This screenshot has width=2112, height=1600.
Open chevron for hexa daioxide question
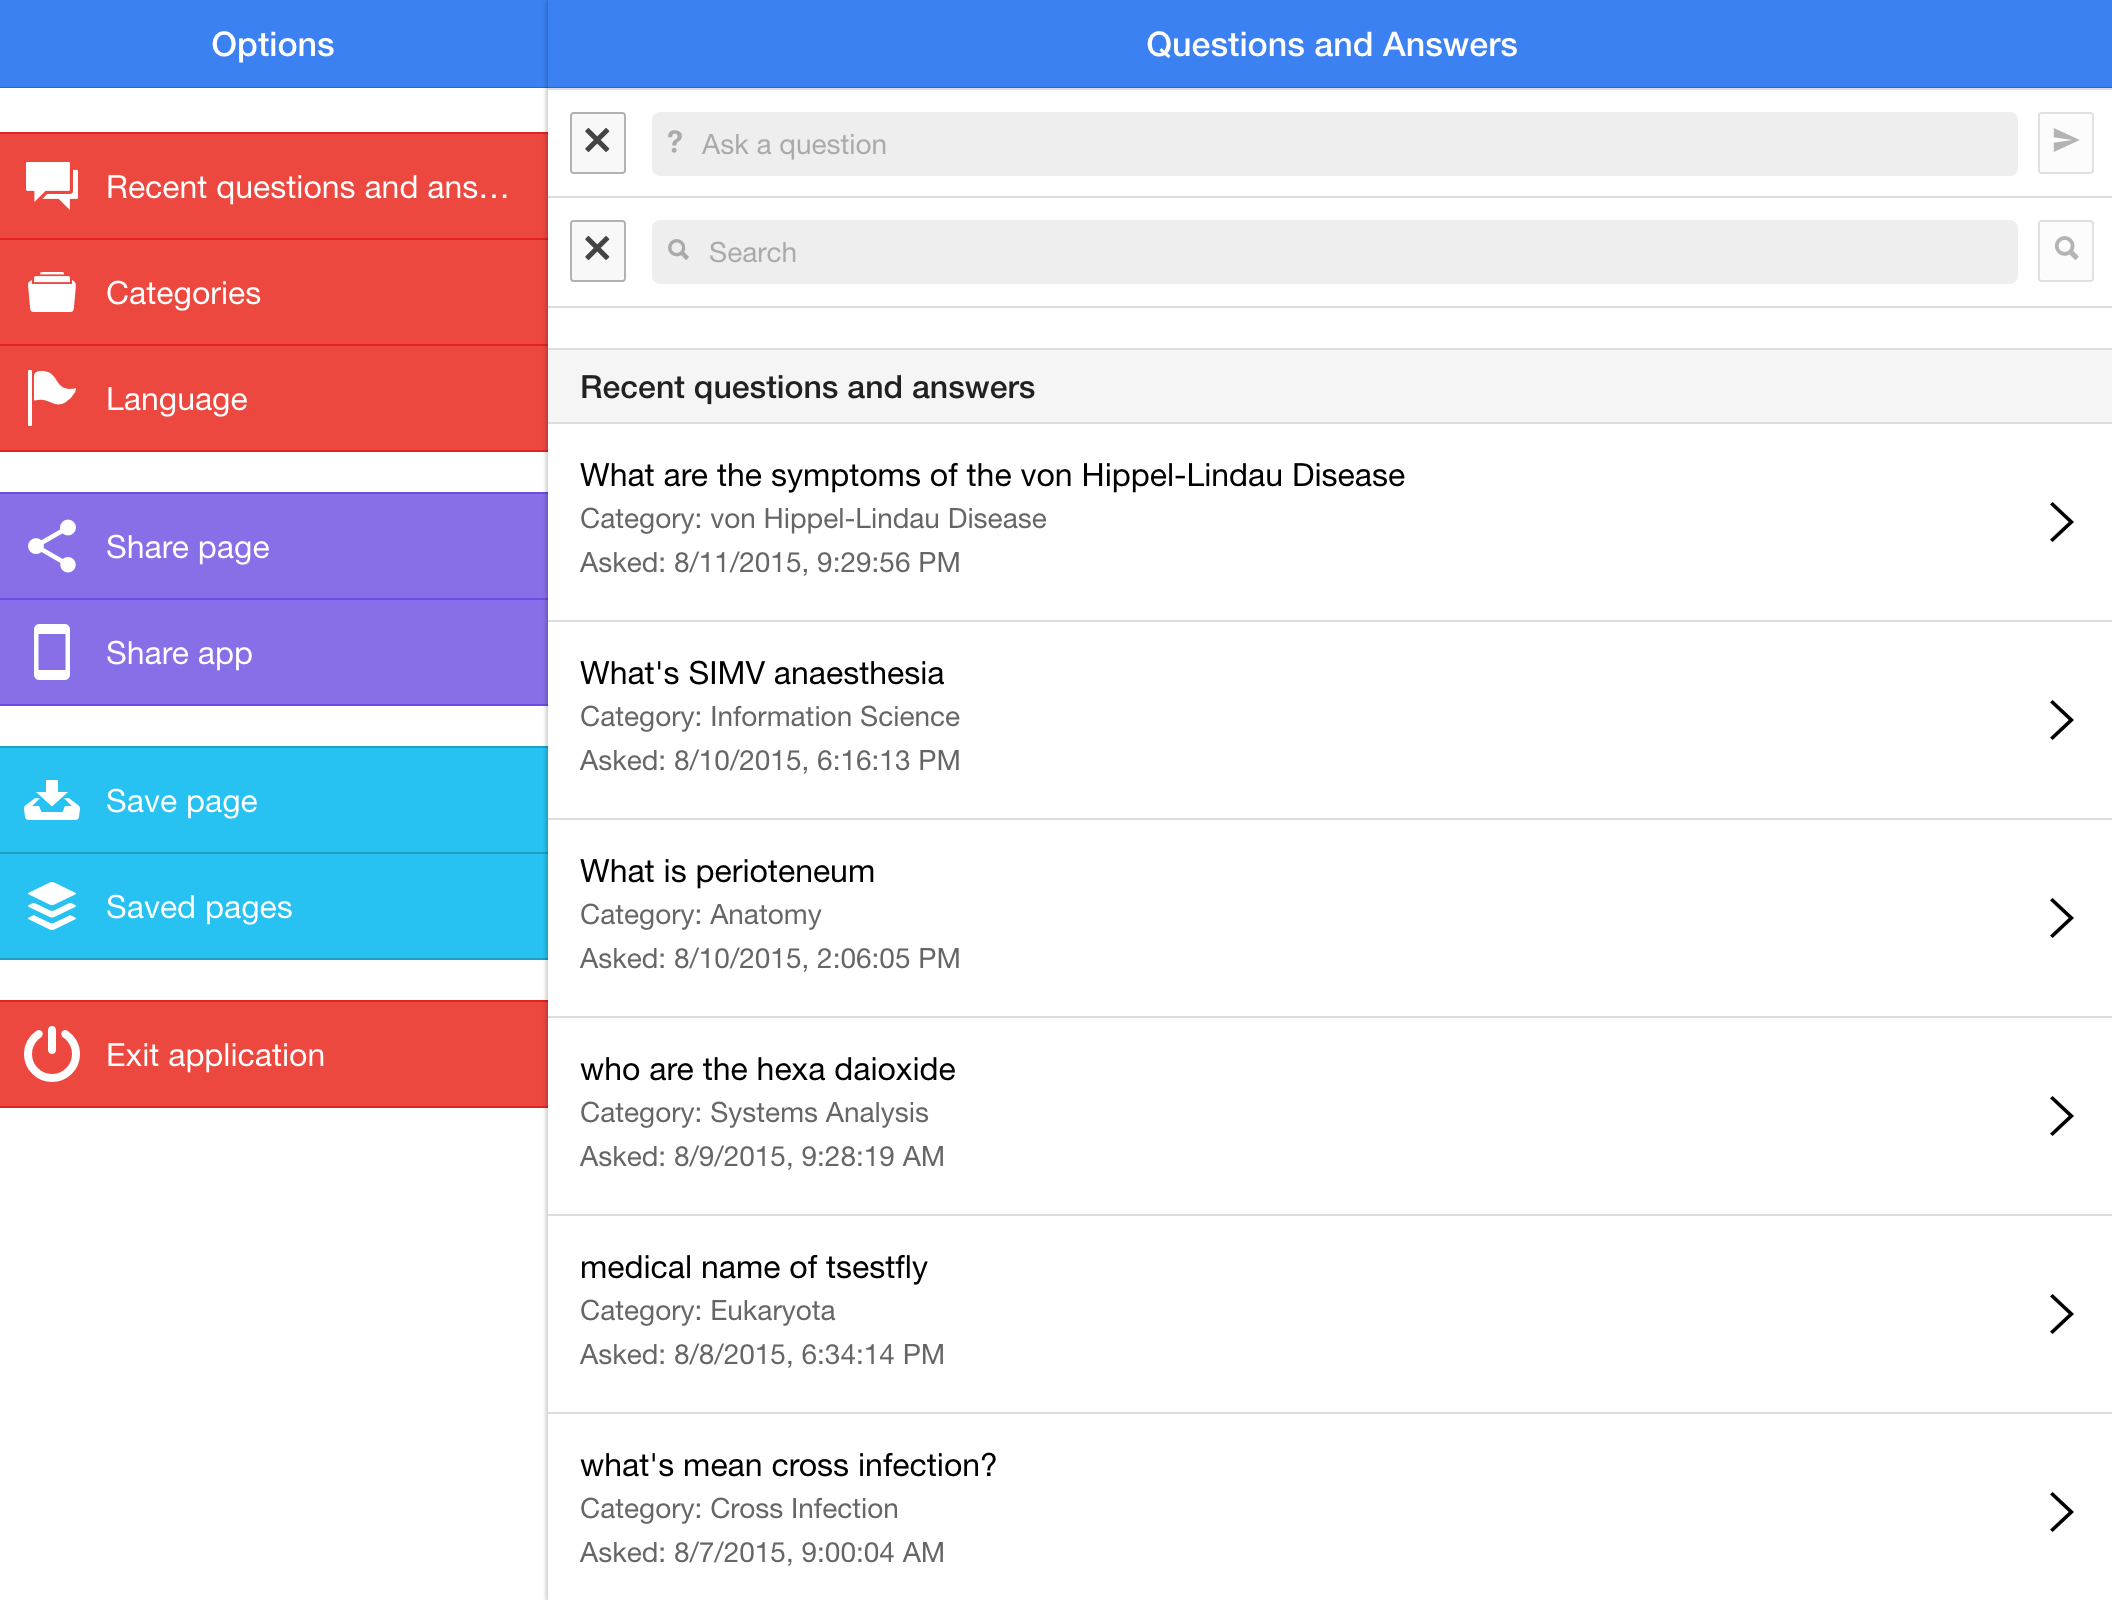(2060, 1115)
